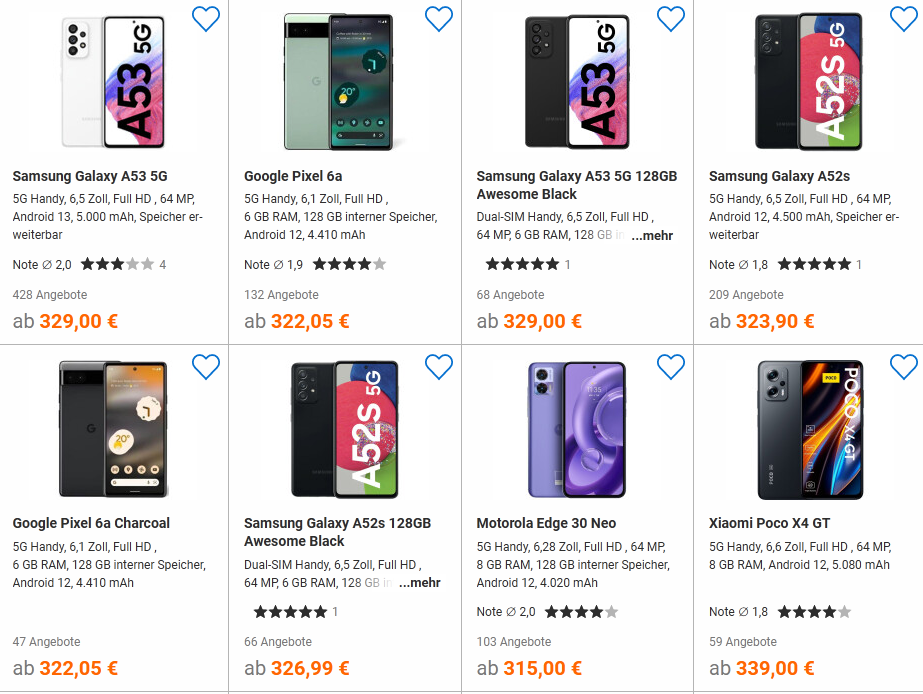This screenshot has height=694, width=923.
Task: Favorite the Xiaomi Poco X4 GT
Action: (903, 367)
